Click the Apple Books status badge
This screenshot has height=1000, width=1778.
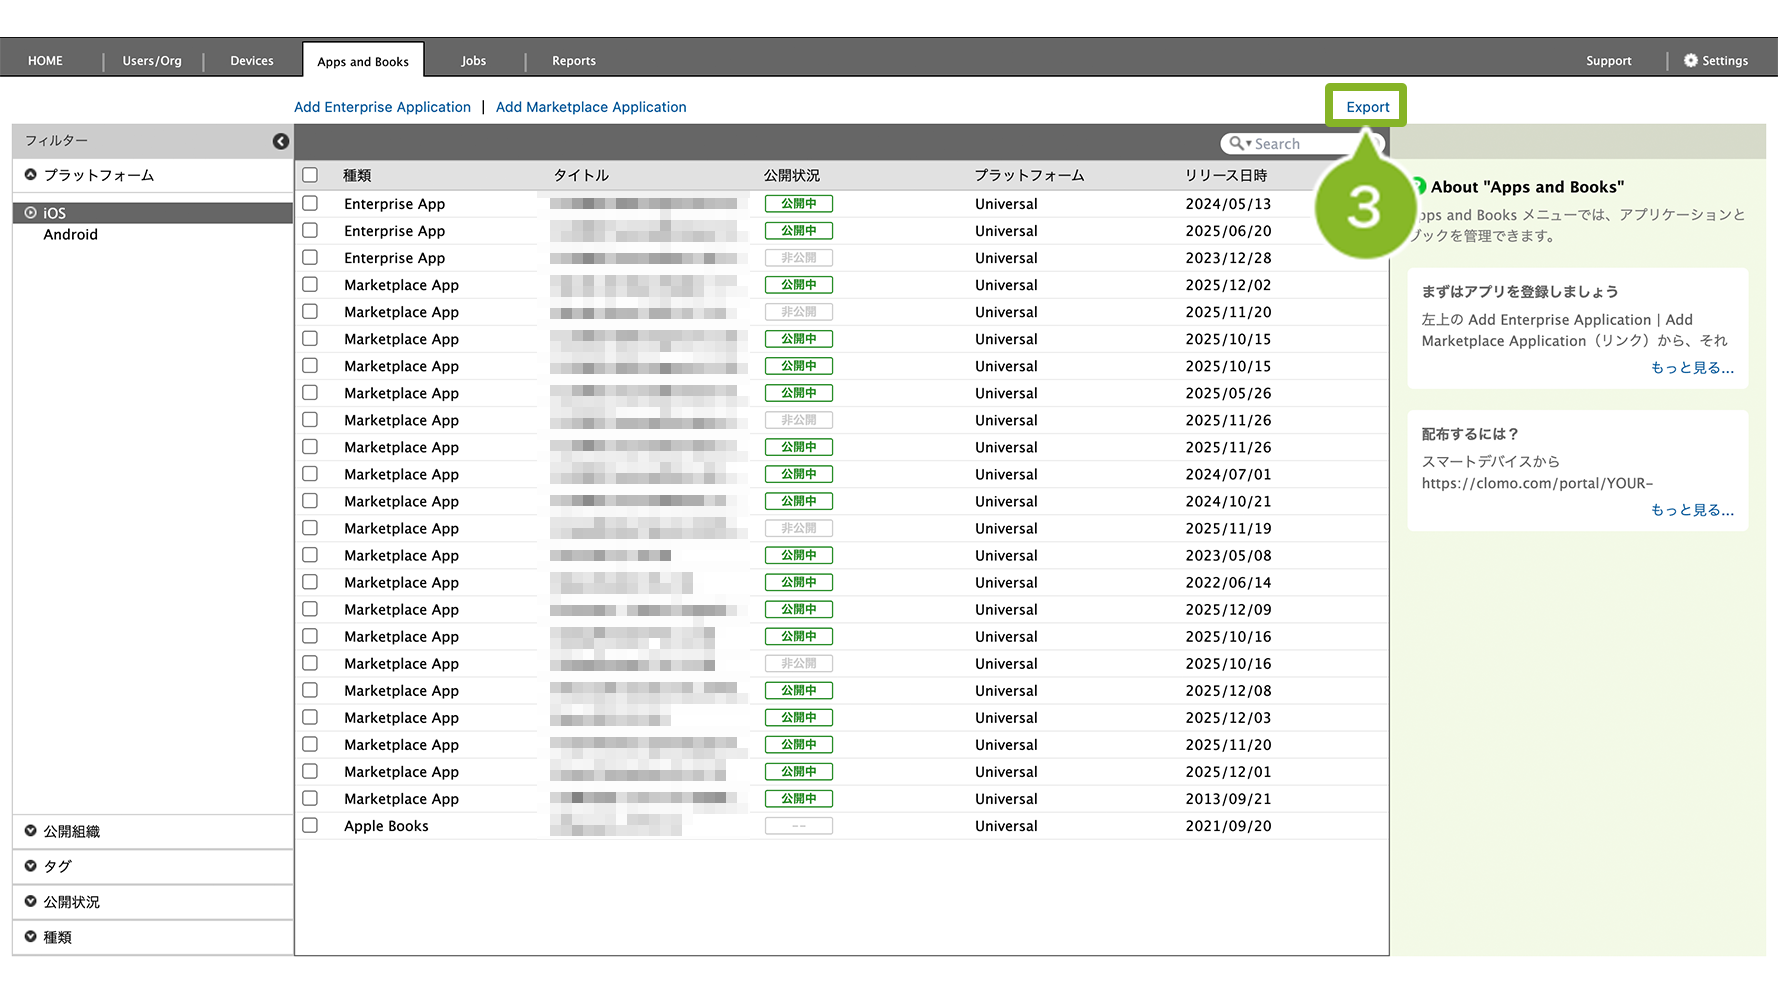tap(798, 826)
